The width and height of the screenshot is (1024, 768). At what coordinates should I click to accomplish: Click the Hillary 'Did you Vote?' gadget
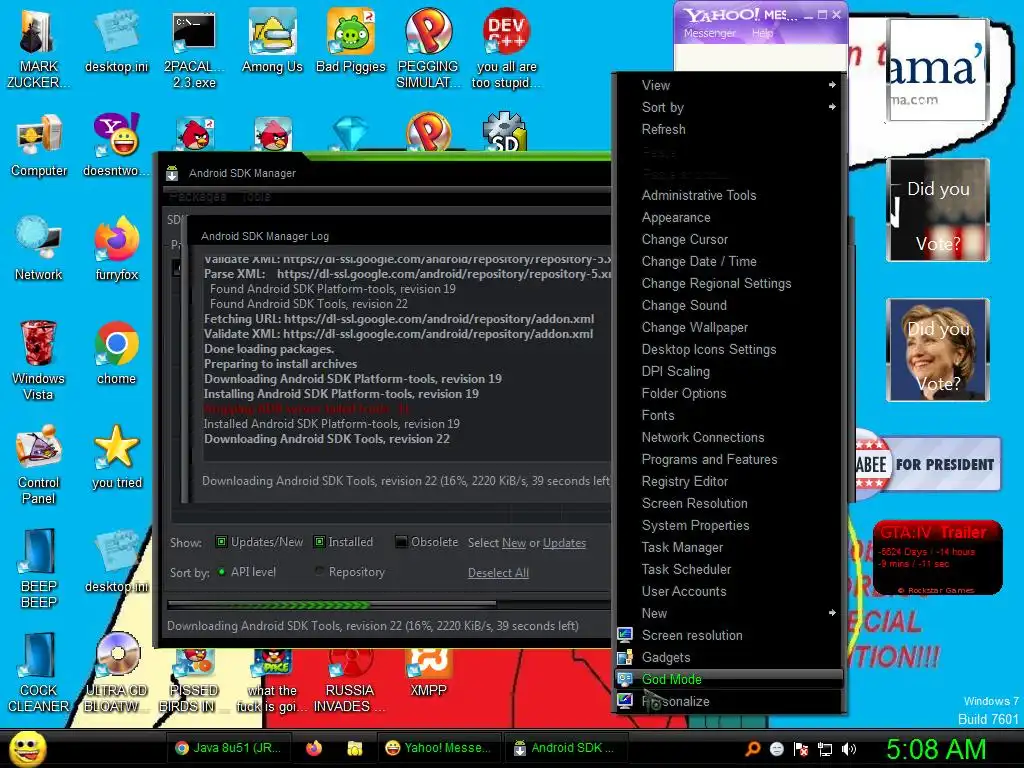[x=938, y=350]
